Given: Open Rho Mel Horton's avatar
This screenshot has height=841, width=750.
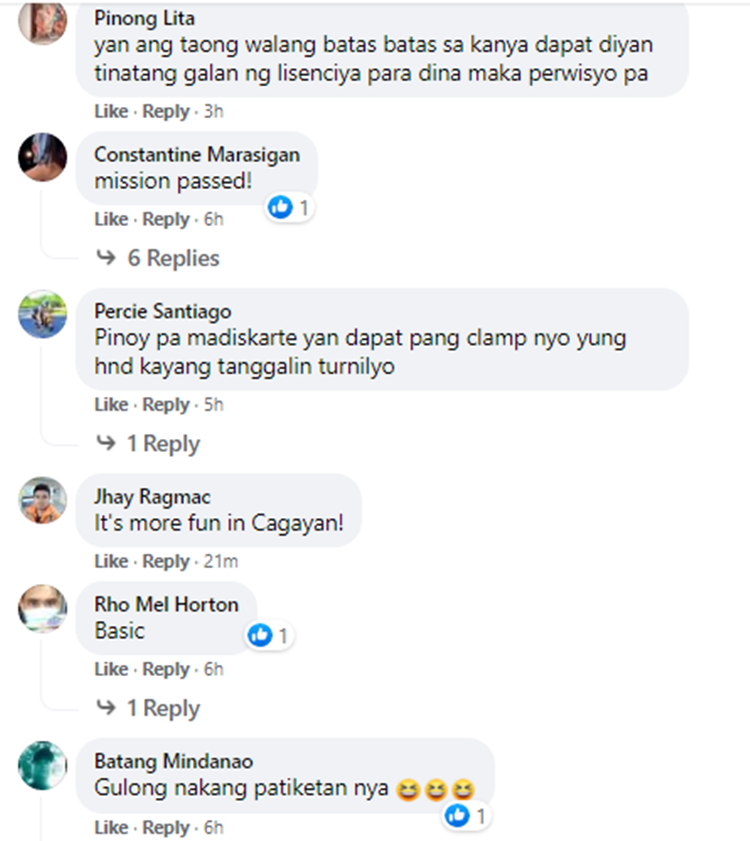Looking at the screenshot, I should pos(42,609).
